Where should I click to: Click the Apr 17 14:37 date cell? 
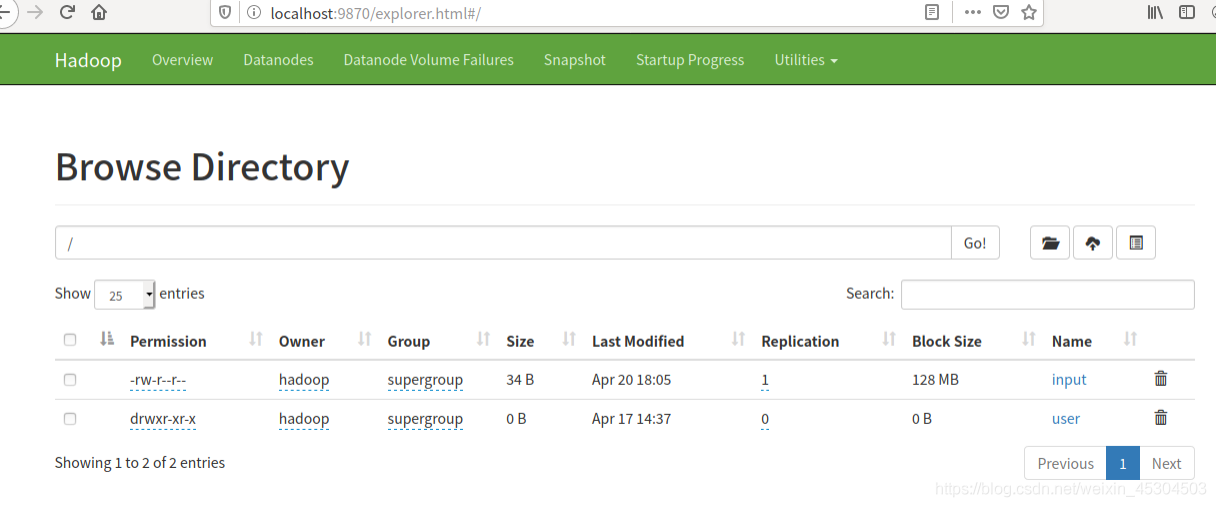click(x=631, y=419)
